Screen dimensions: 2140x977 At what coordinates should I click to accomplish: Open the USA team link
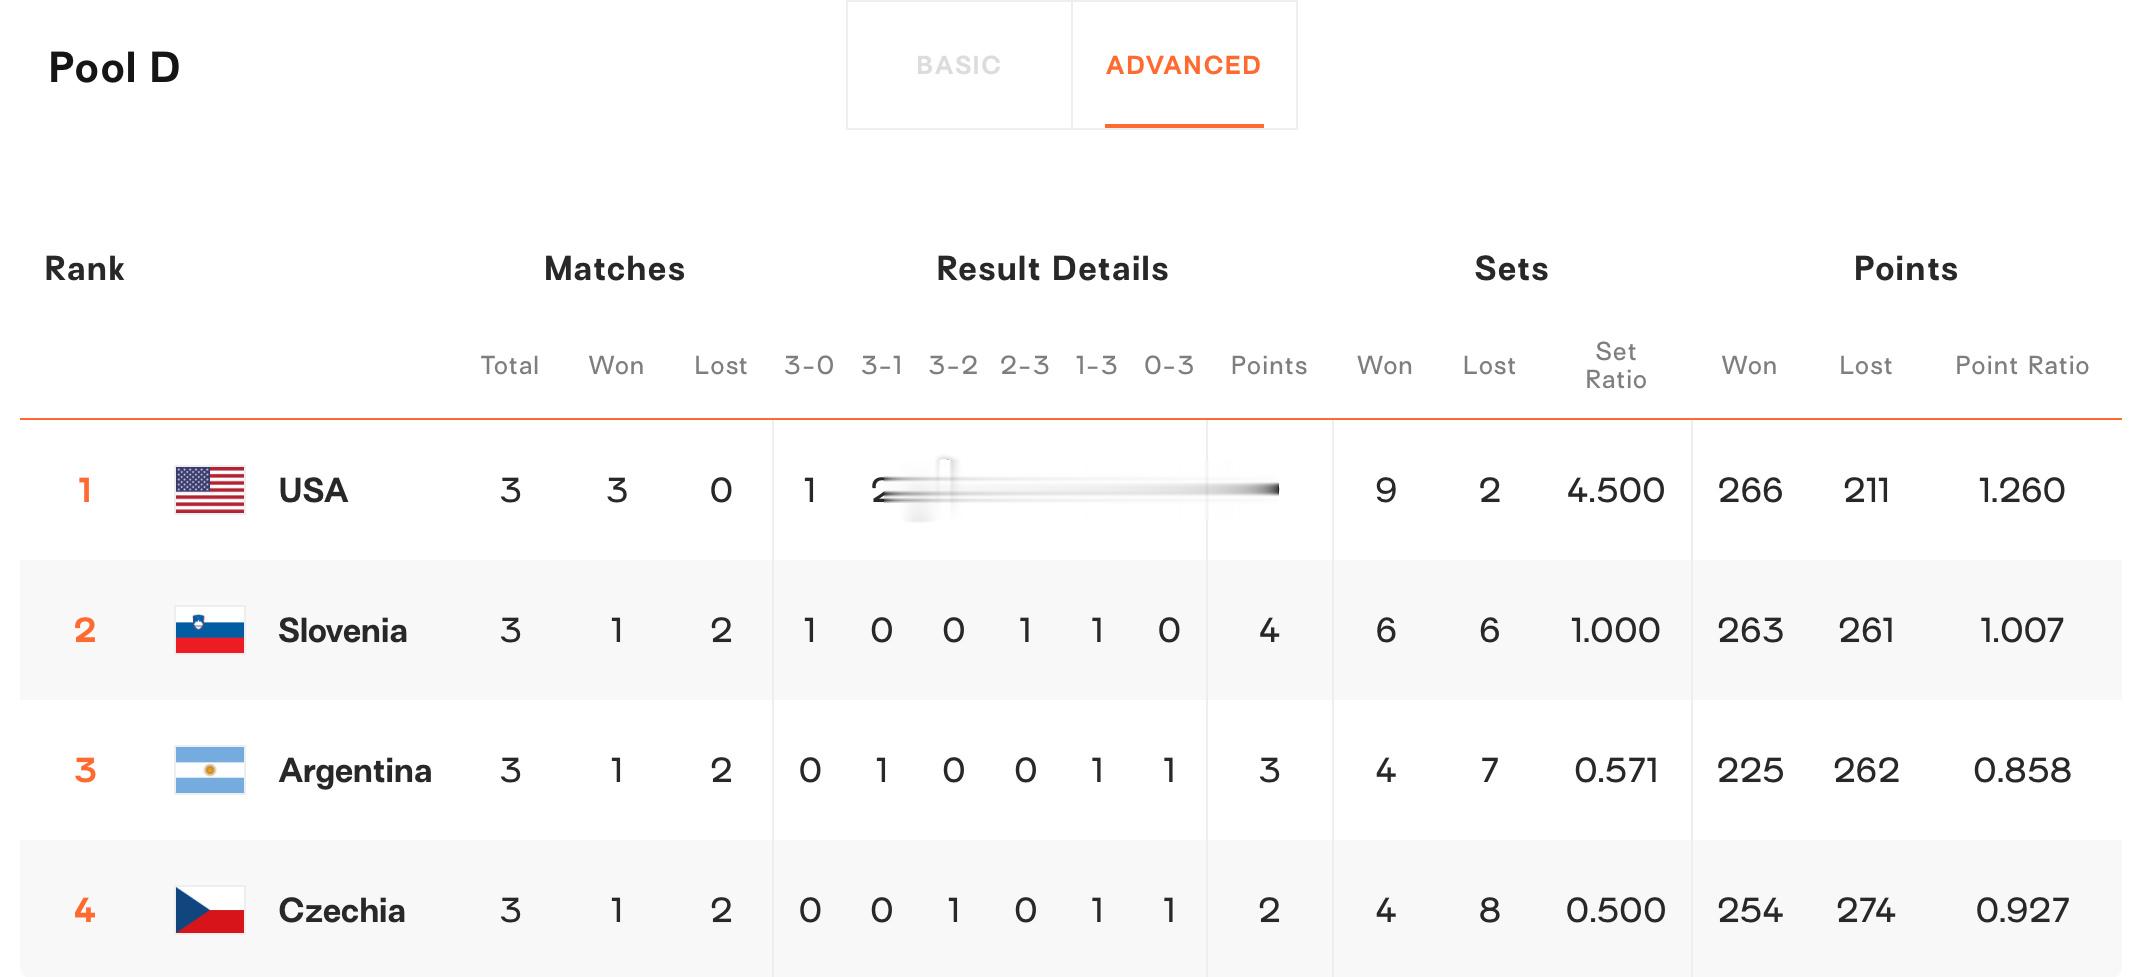point(313,490)
